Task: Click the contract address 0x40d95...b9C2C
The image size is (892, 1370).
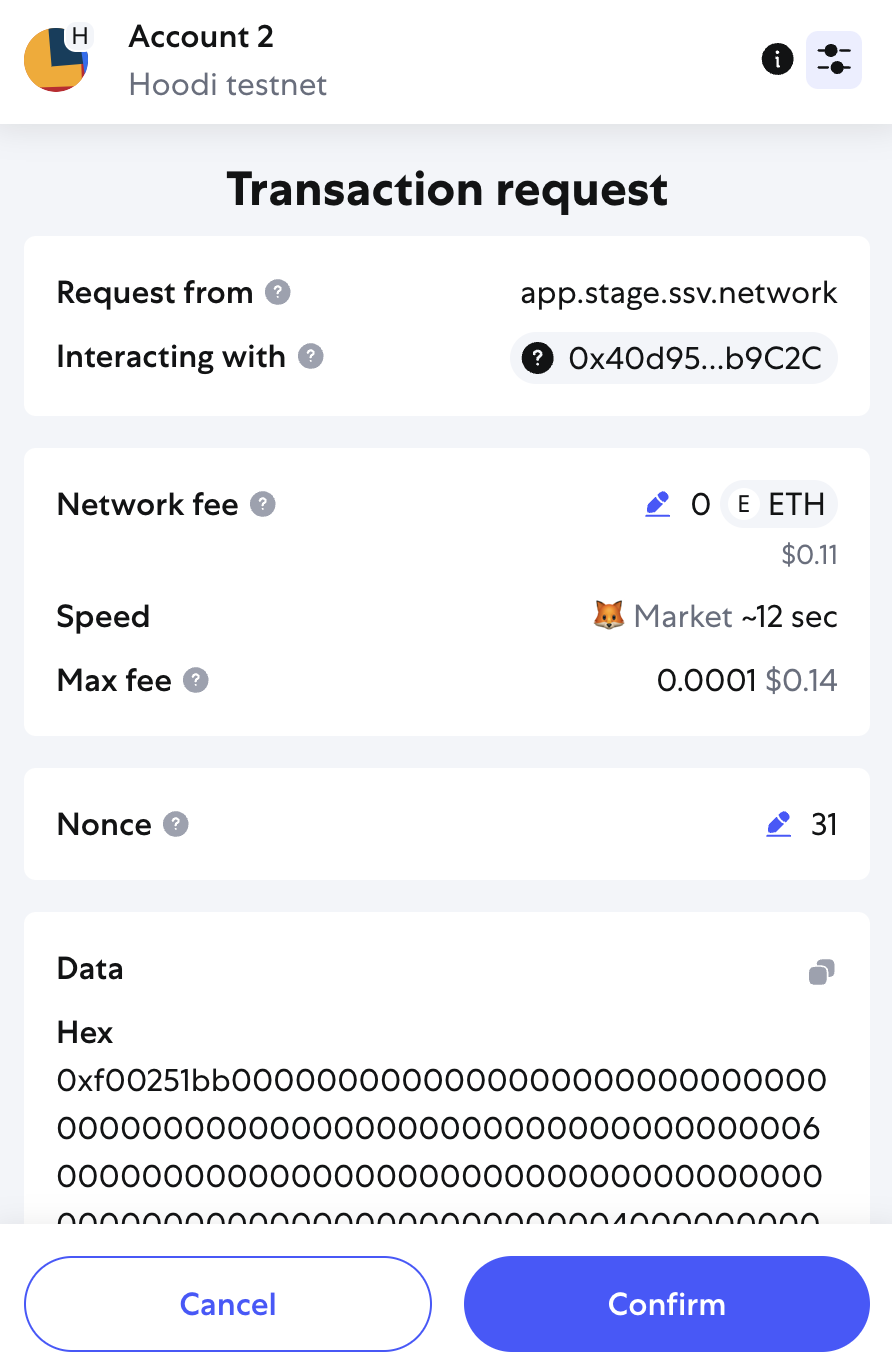Action: click(x=674, y=358)
